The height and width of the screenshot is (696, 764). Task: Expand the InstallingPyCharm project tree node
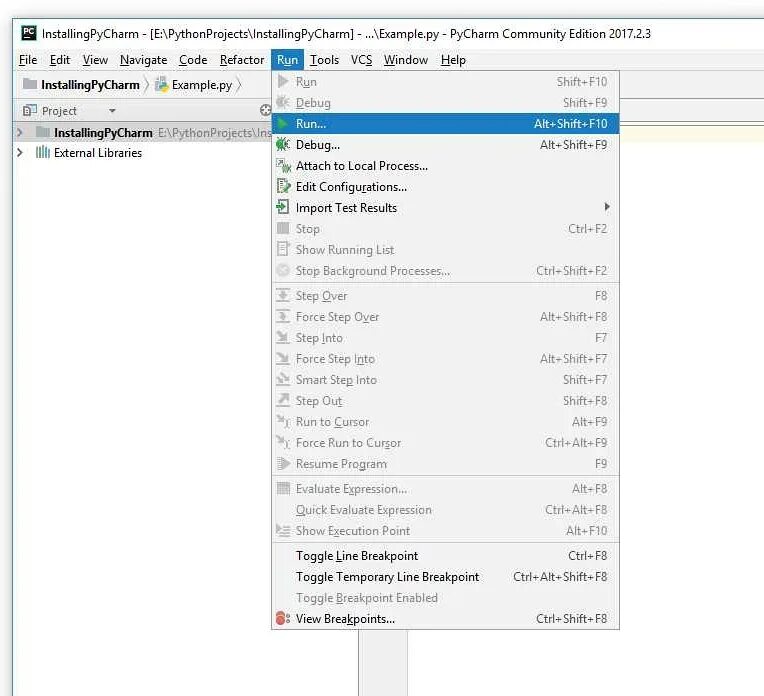[x=19, y=133]
